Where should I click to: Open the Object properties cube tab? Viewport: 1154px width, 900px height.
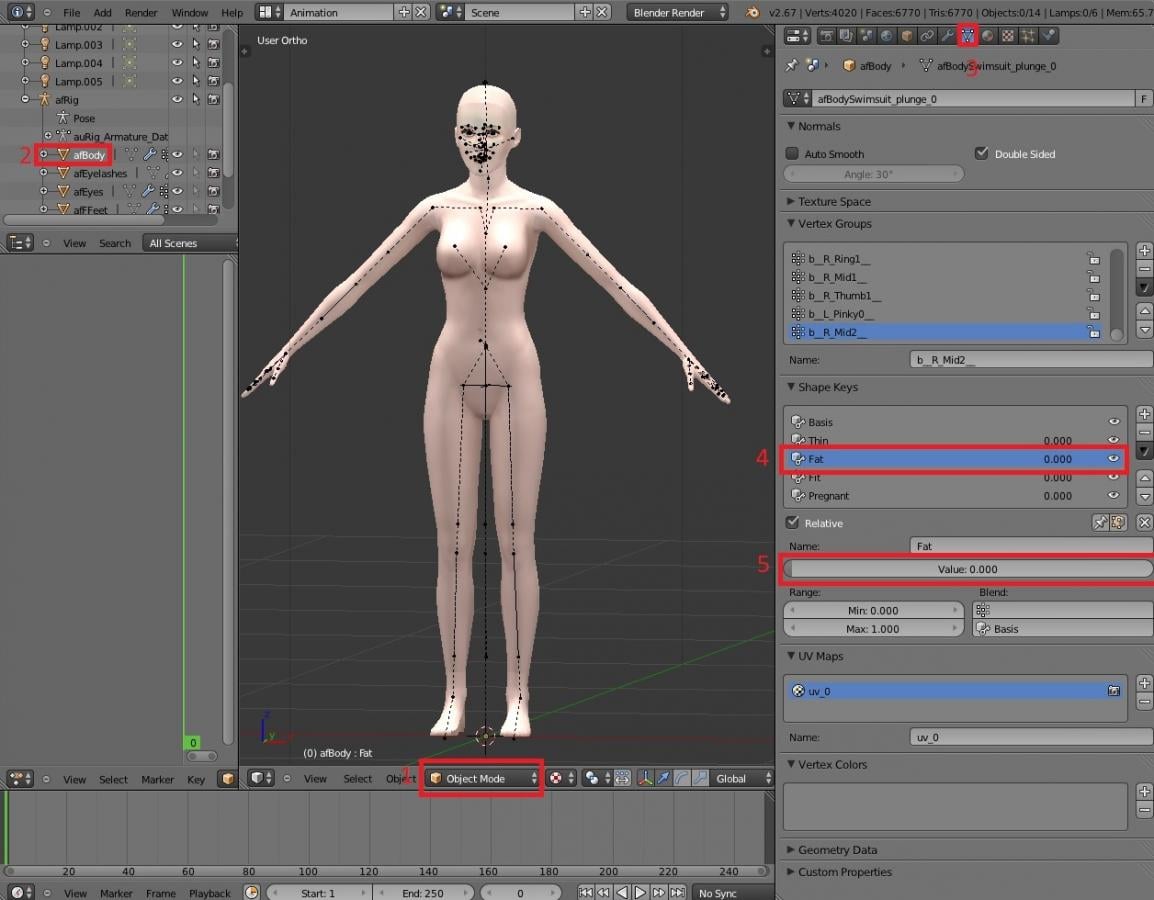coord(907,35)
